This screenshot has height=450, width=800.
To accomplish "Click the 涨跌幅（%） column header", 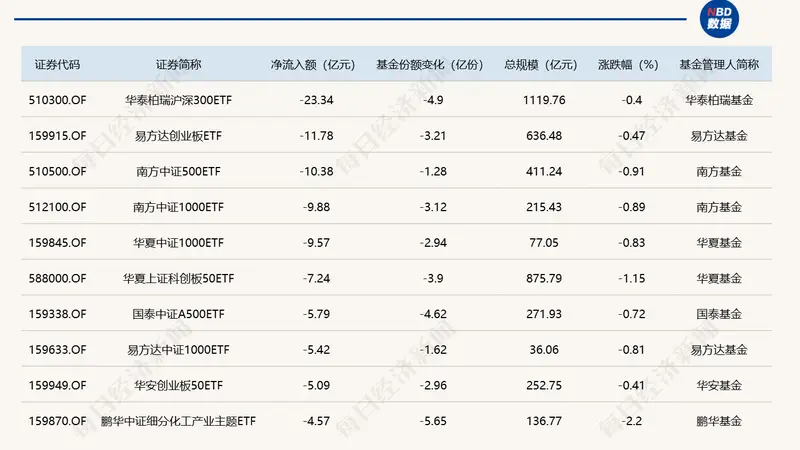I will [628, 65].
